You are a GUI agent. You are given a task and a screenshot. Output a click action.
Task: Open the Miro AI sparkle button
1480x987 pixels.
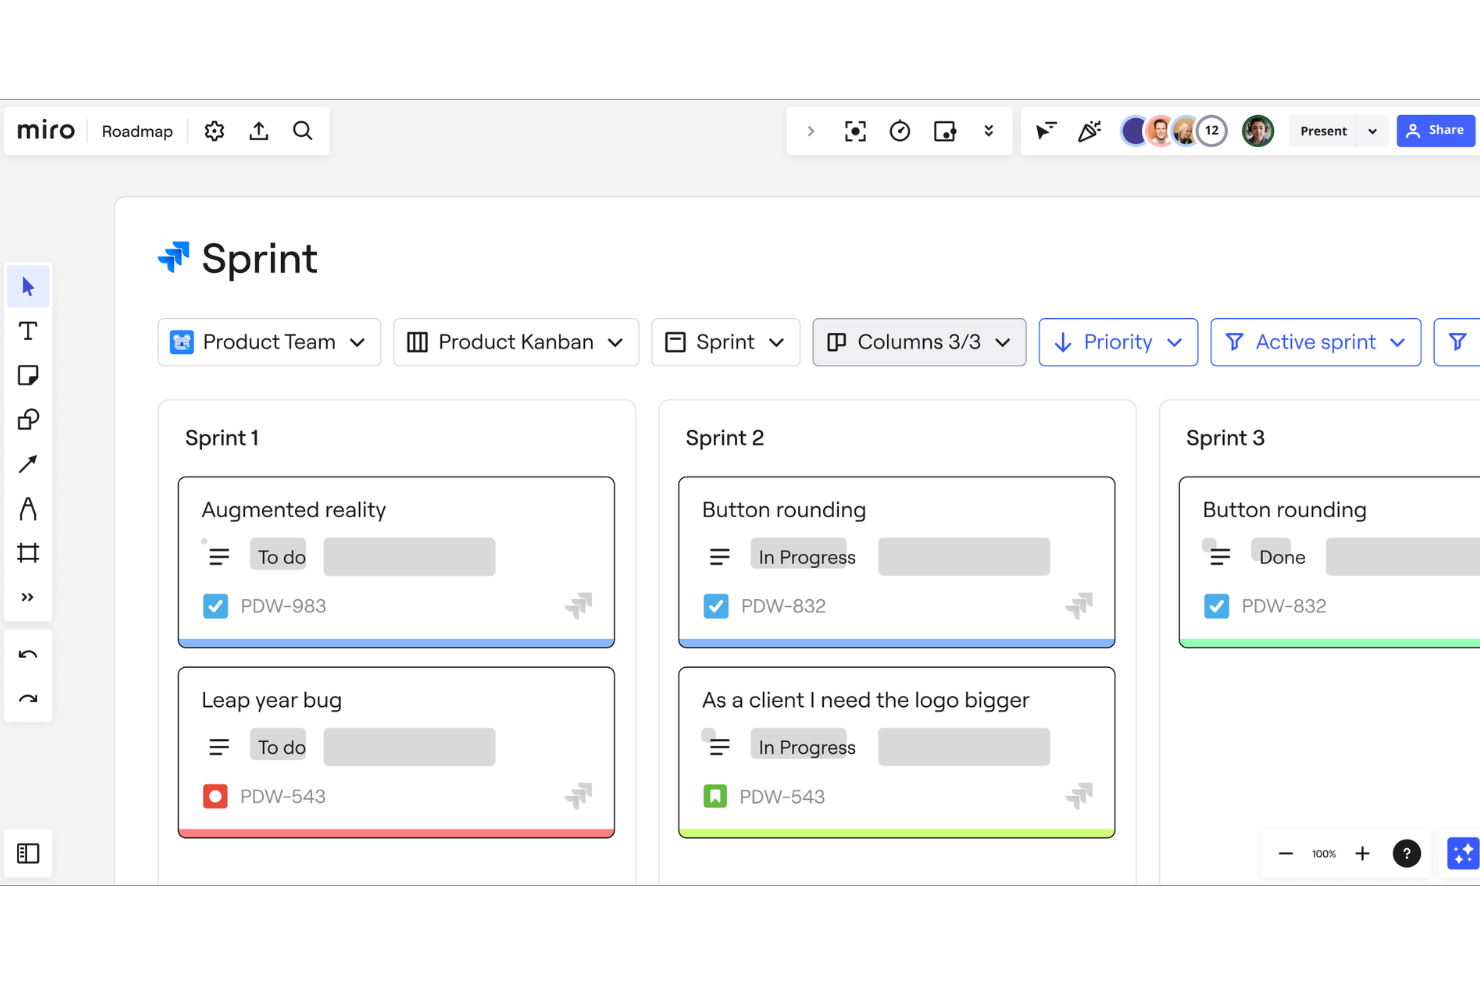coord(1462,853)
